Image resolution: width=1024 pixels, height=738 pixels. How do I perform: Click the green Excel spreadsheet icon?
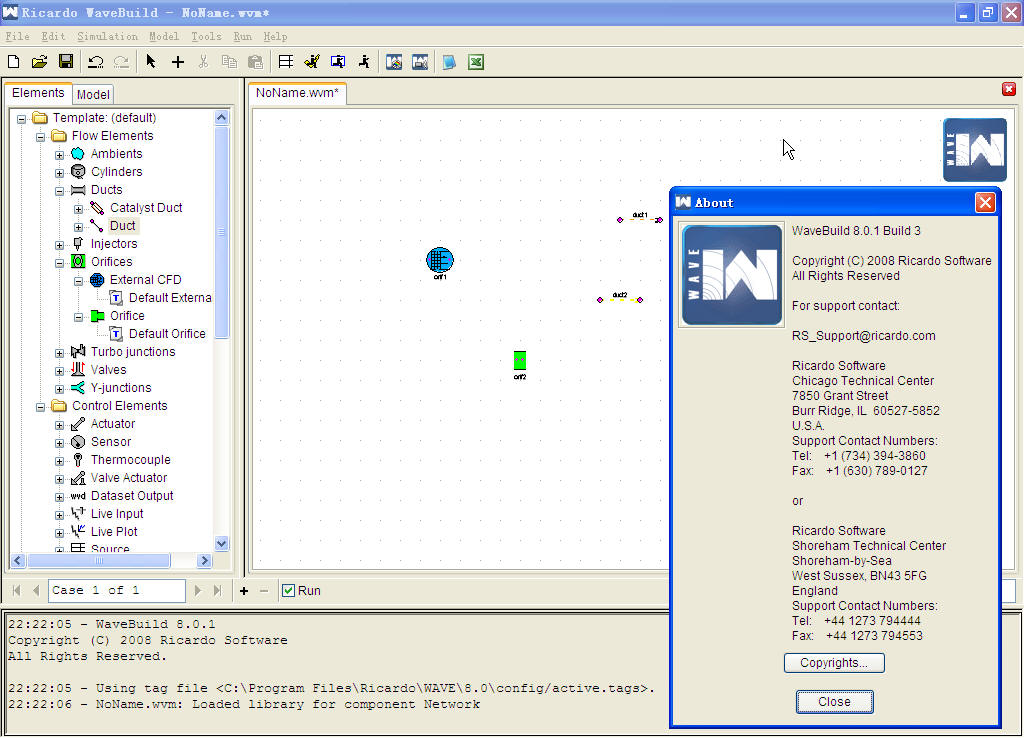tap(475, 61)
